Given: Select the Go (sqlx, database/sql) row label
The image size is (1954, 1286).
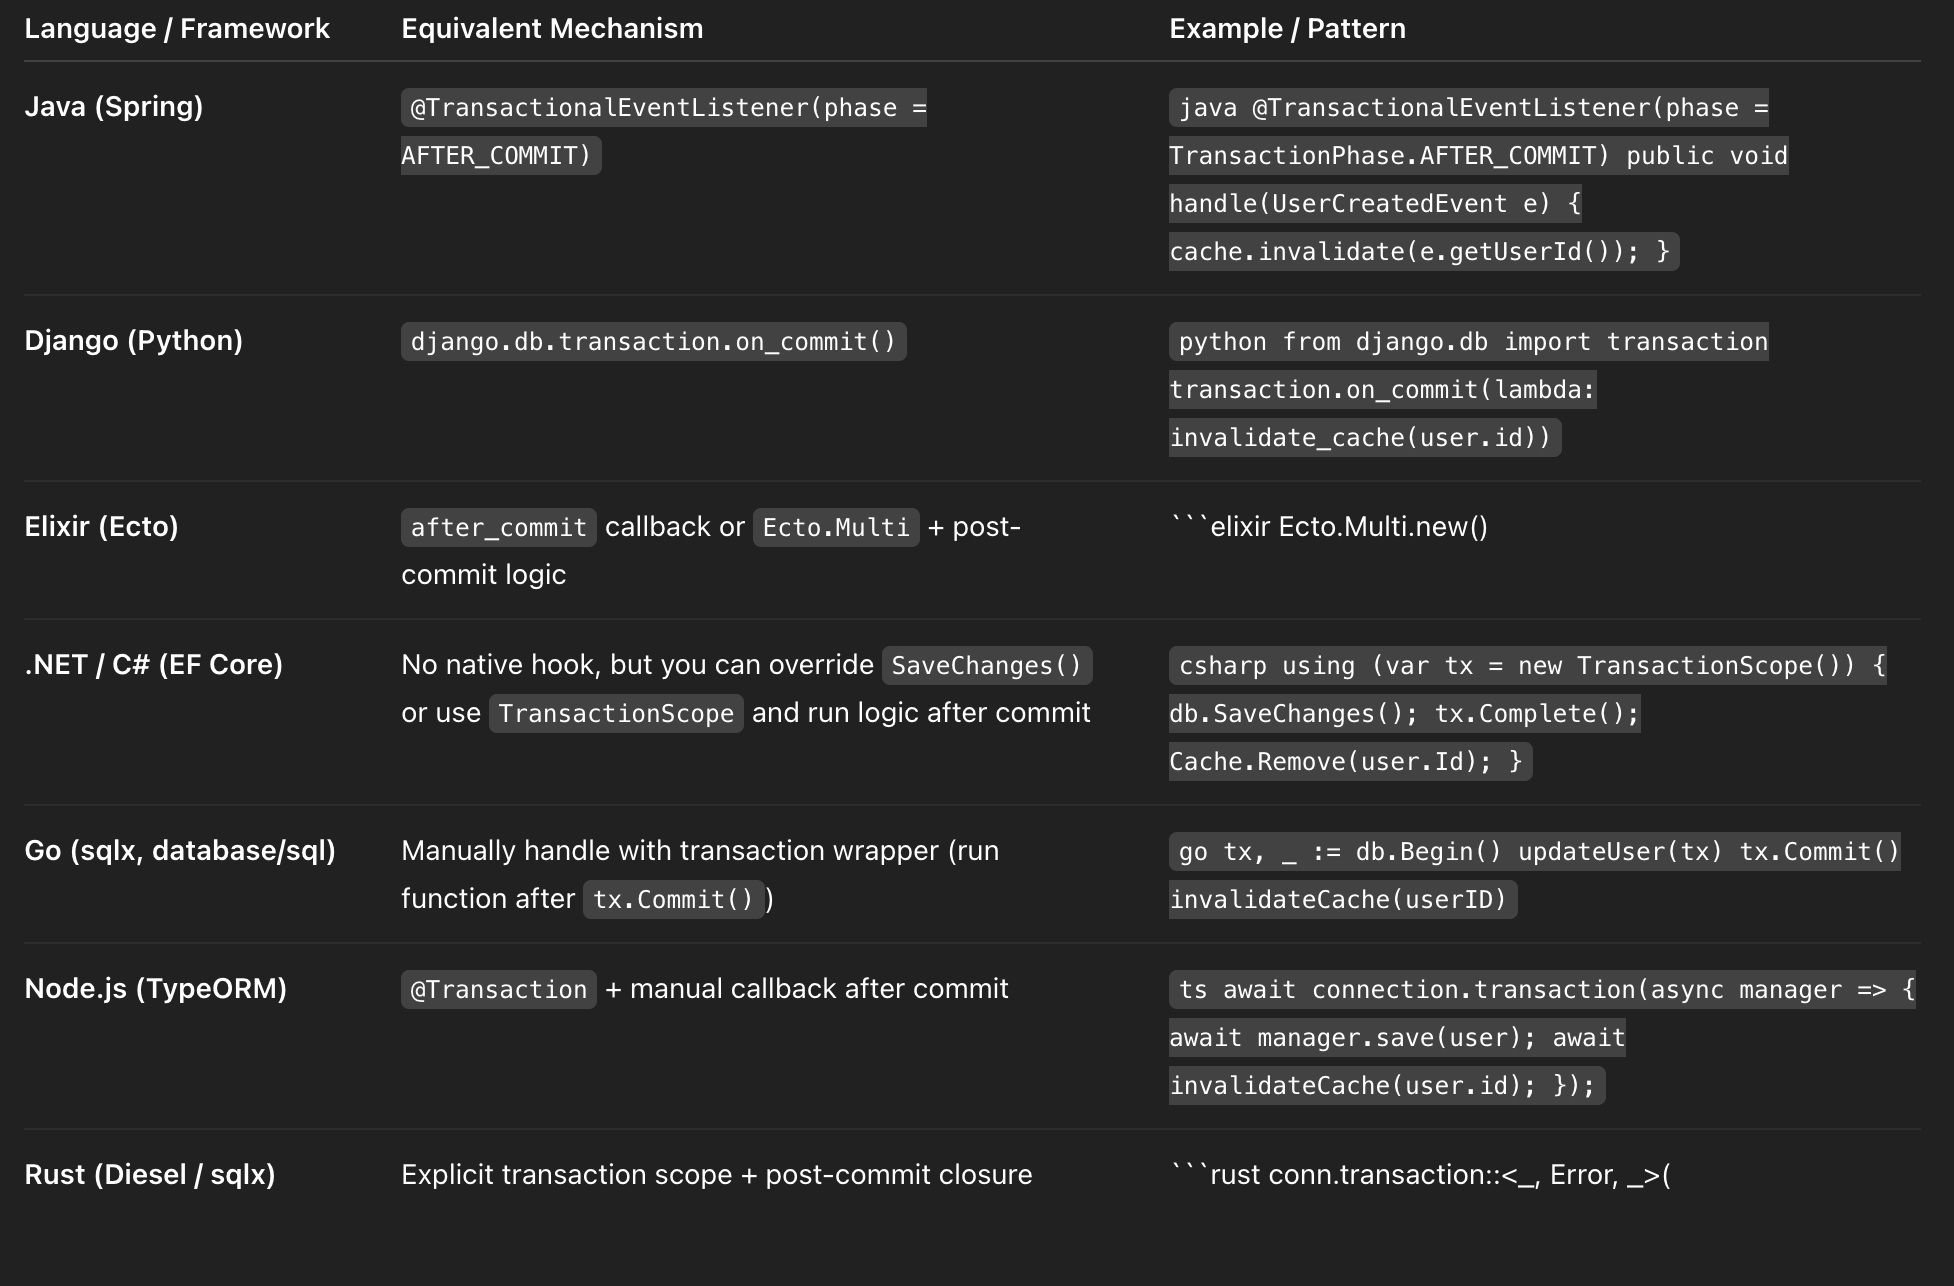Looking at the screenshot, I should point(180,851).
